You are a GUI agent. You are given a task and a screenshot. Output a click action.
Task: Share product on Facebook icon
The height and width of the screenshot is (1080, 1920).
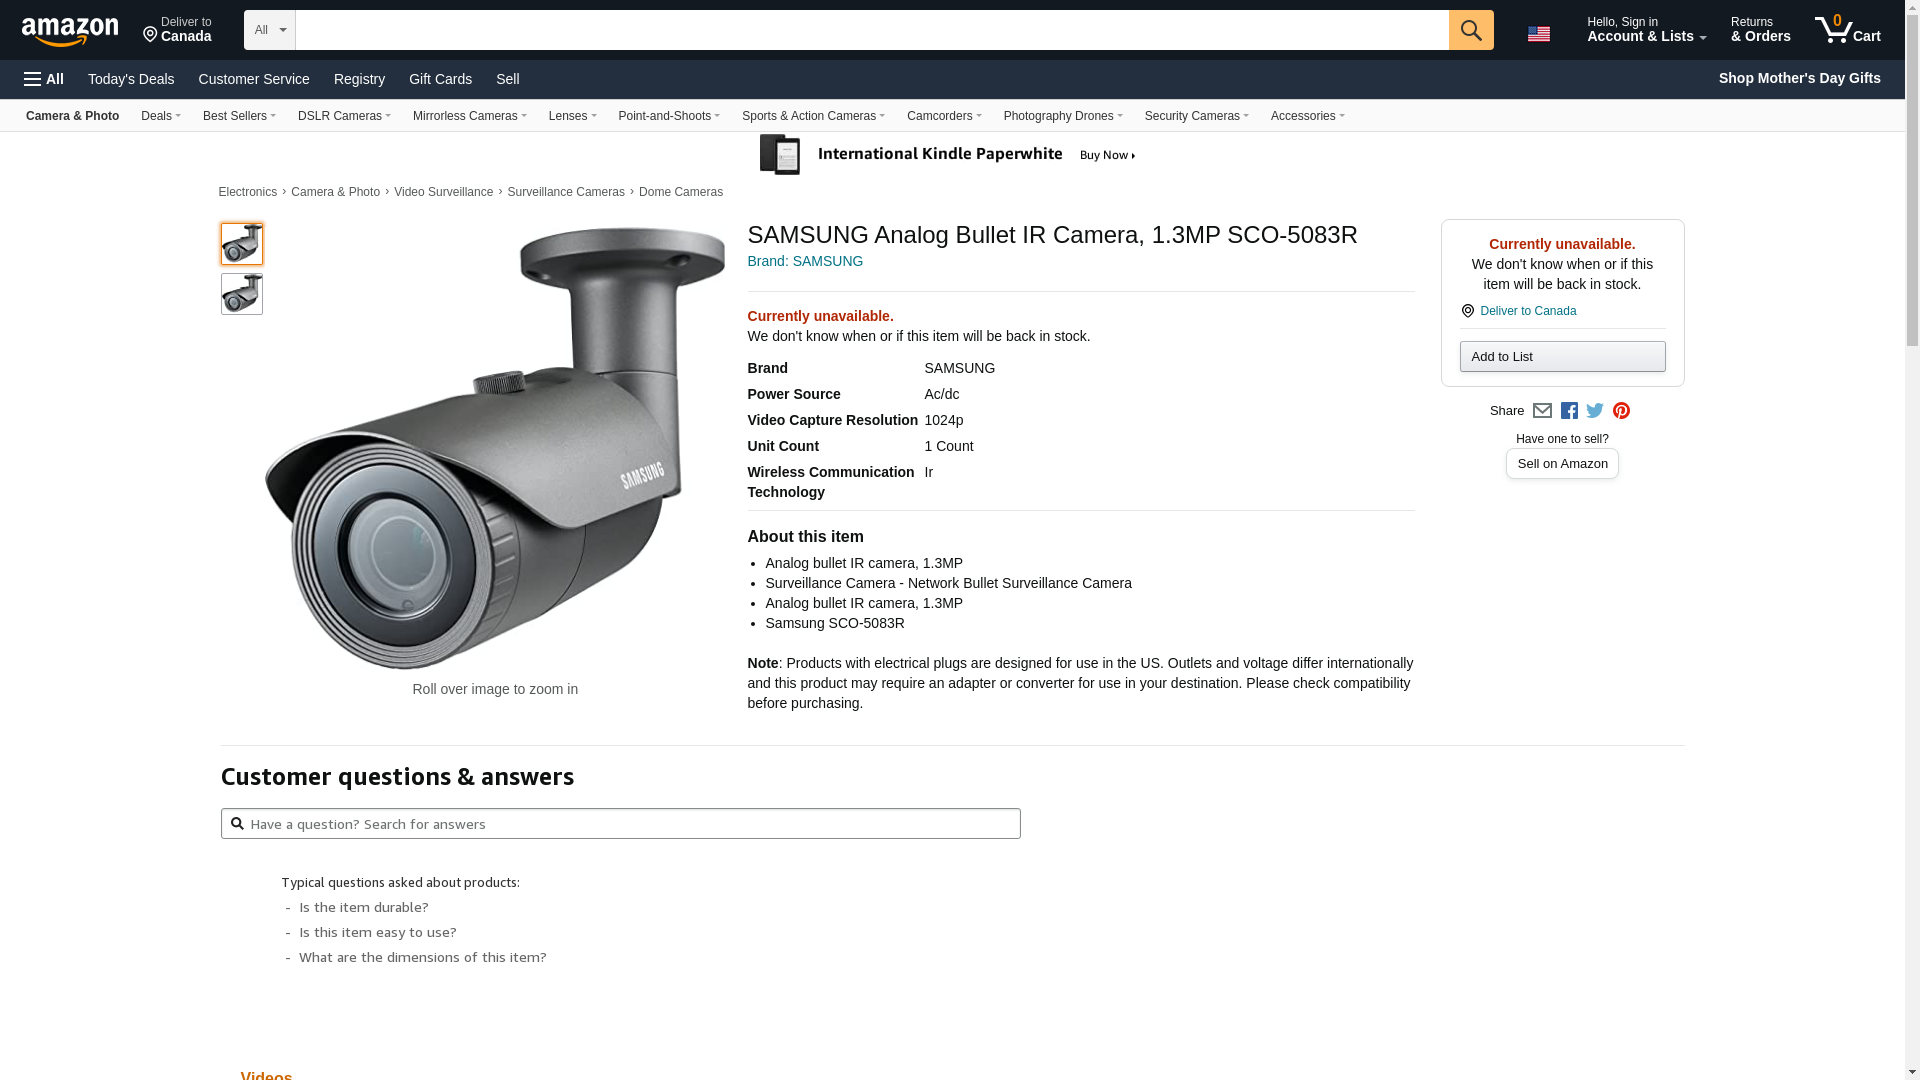click(x=1569, y=411)
